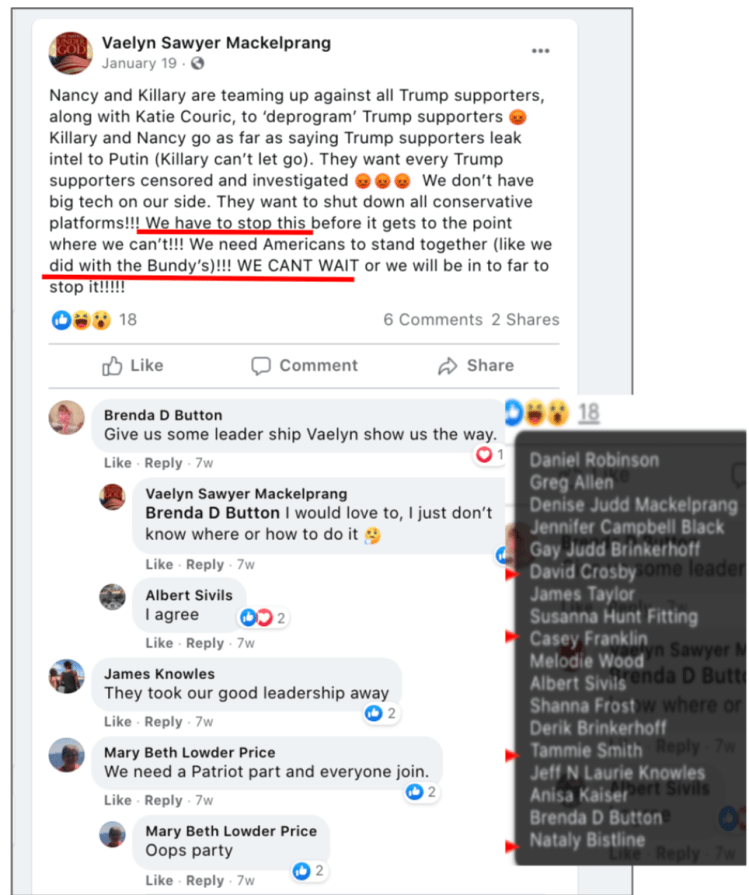Click the Comment speech bubble button
This screenshot has height=895, width=749.
pos(304,365)
